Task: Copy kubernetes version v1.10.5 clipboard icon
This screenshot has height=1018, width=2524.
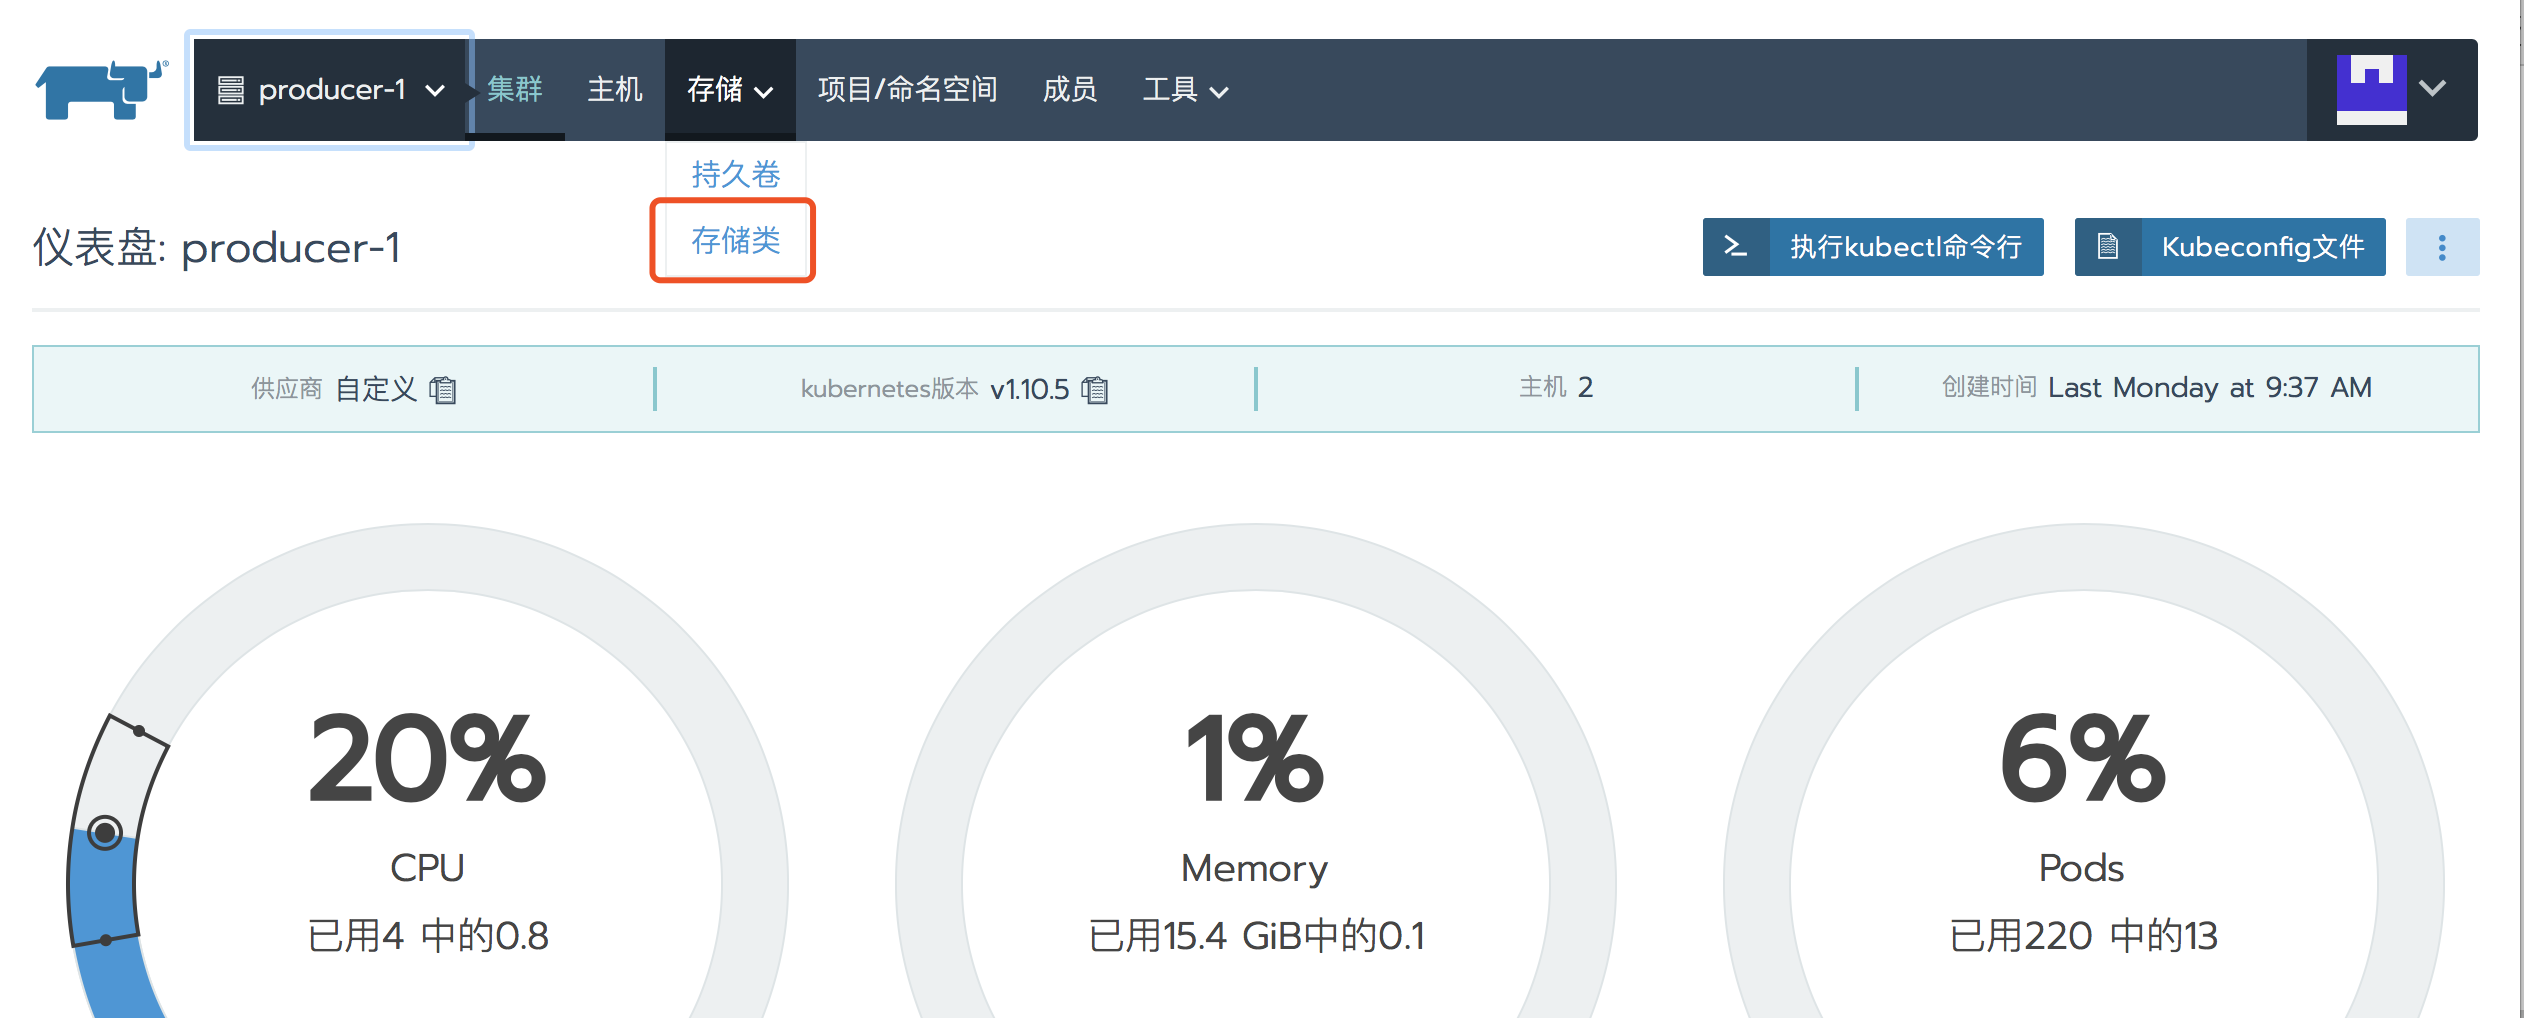Action: 1095,389
